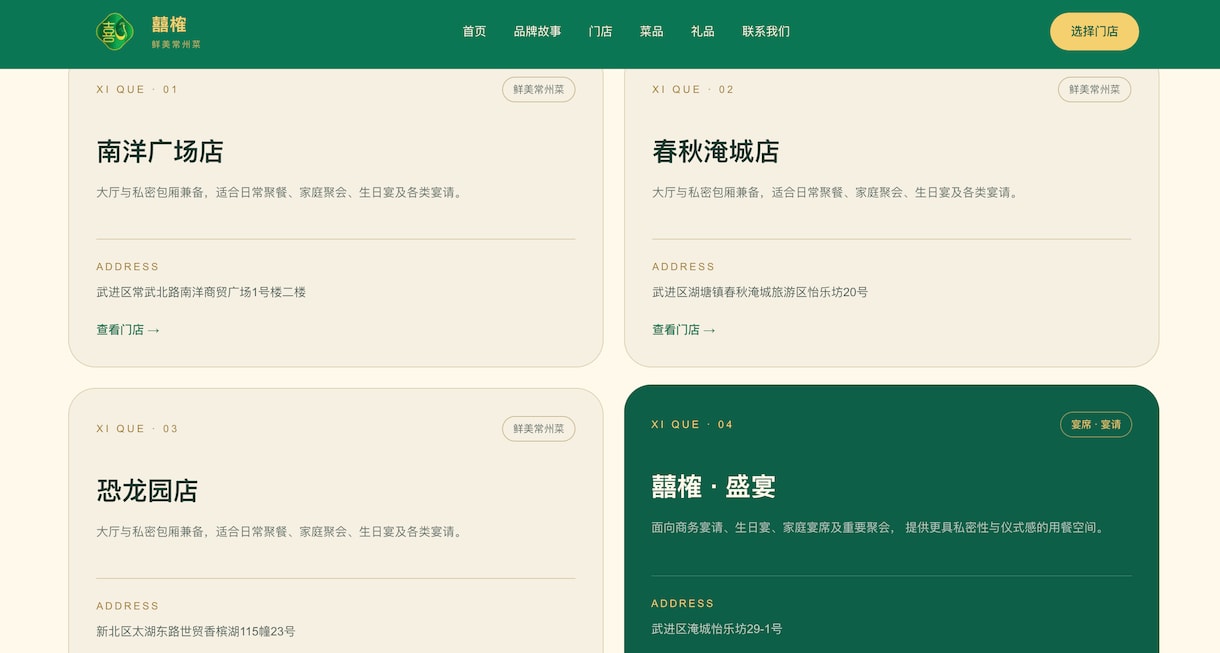Click the 南洋广场店 description text
The width and height of the screenshot is (1220, 653).
282,192
